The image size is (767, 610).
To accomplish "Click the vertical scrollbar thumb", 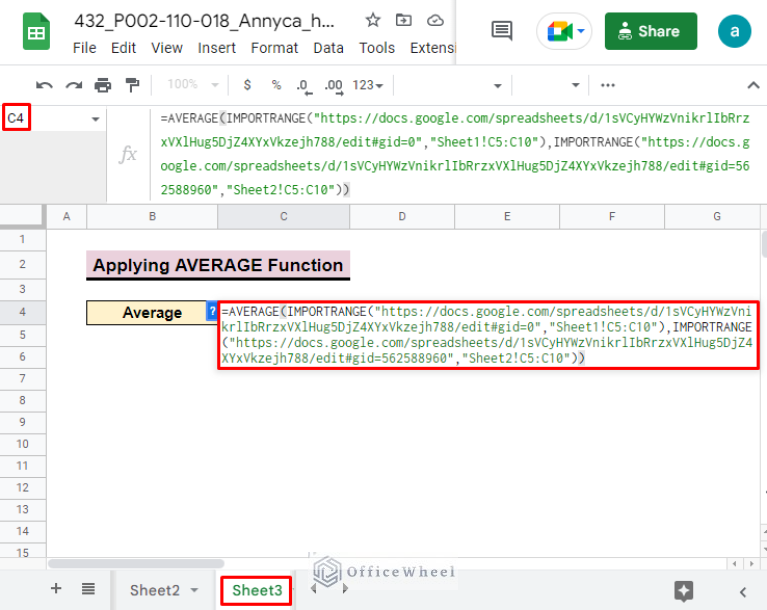I will (x=764, y=245).
